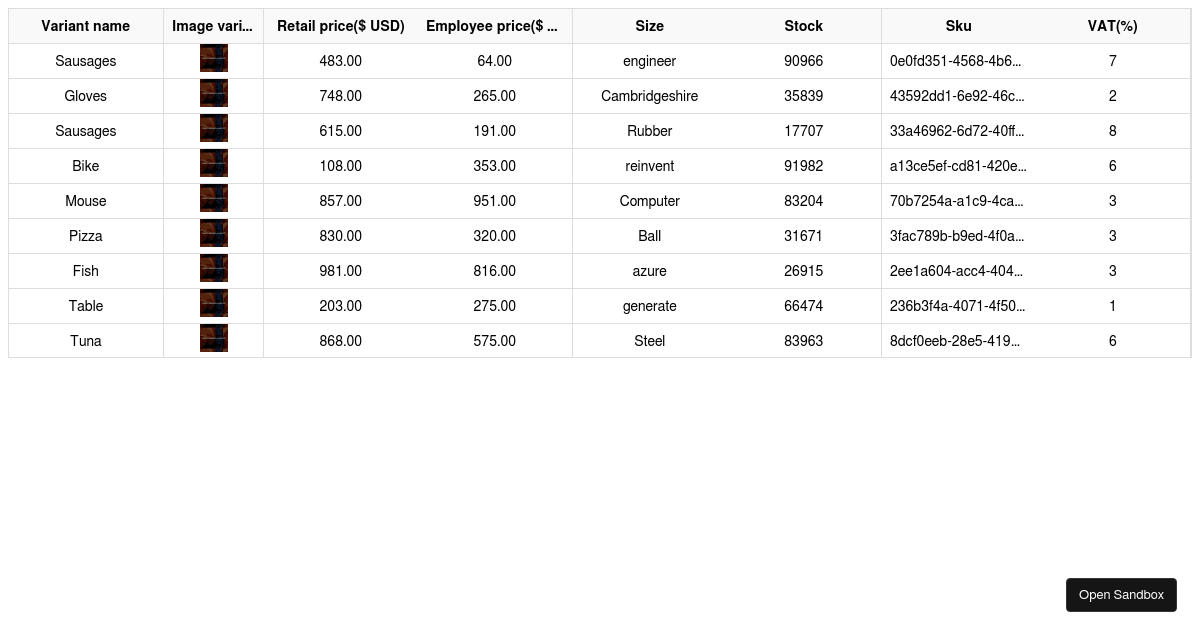Select the 981.00 retail price cell
Viewport: 1200px width, 630px height.
tap(341, 271)
